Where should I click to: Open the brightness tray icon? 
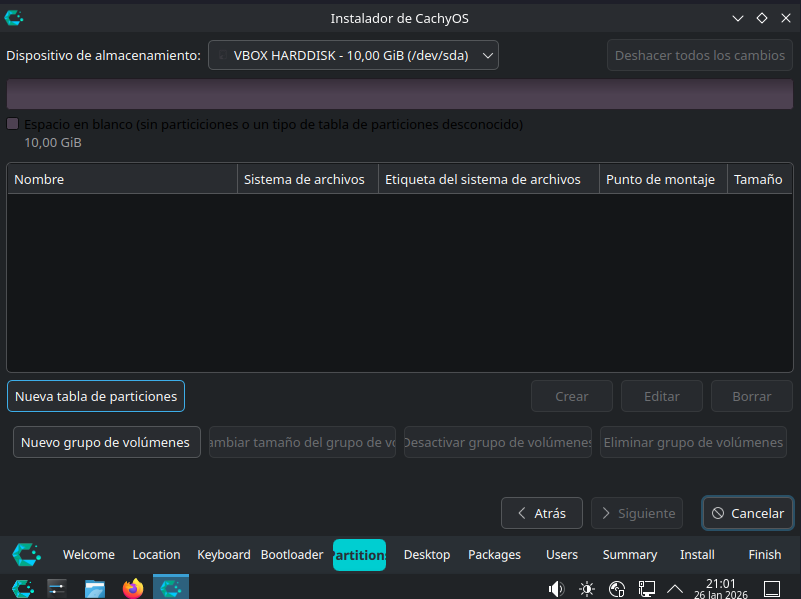pyautogui.click(x=587, y=588)
